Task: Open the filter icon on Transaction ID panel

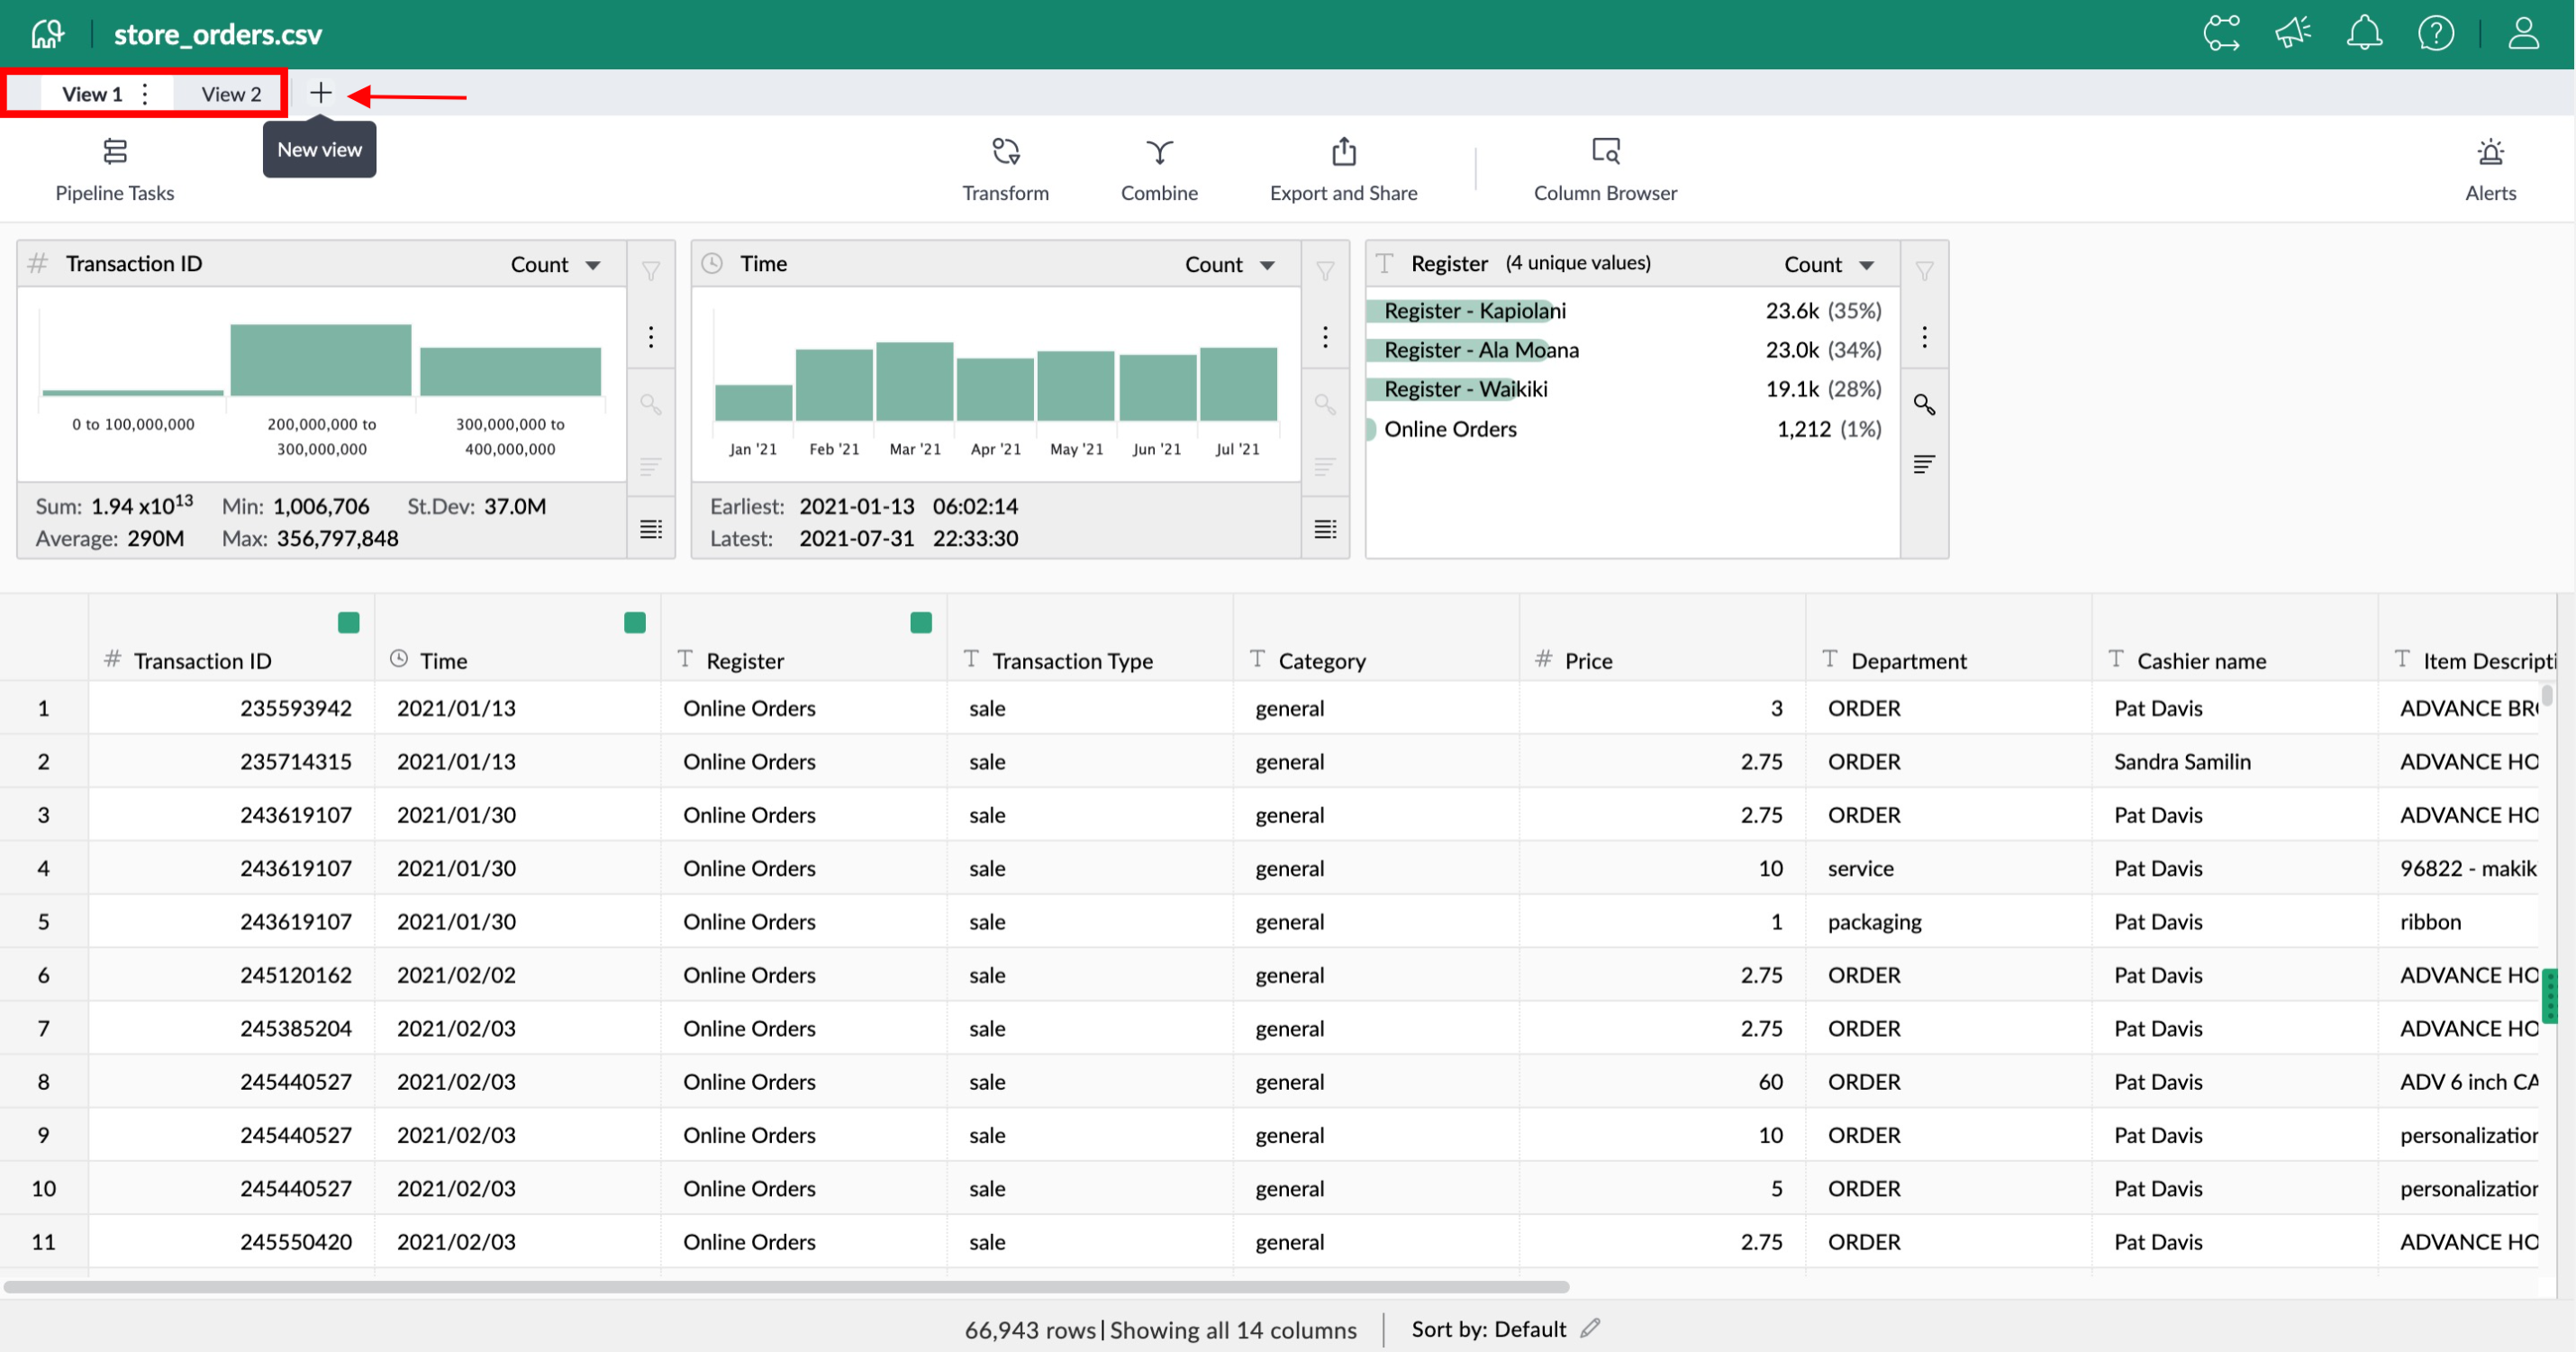Action: (651, 268)
